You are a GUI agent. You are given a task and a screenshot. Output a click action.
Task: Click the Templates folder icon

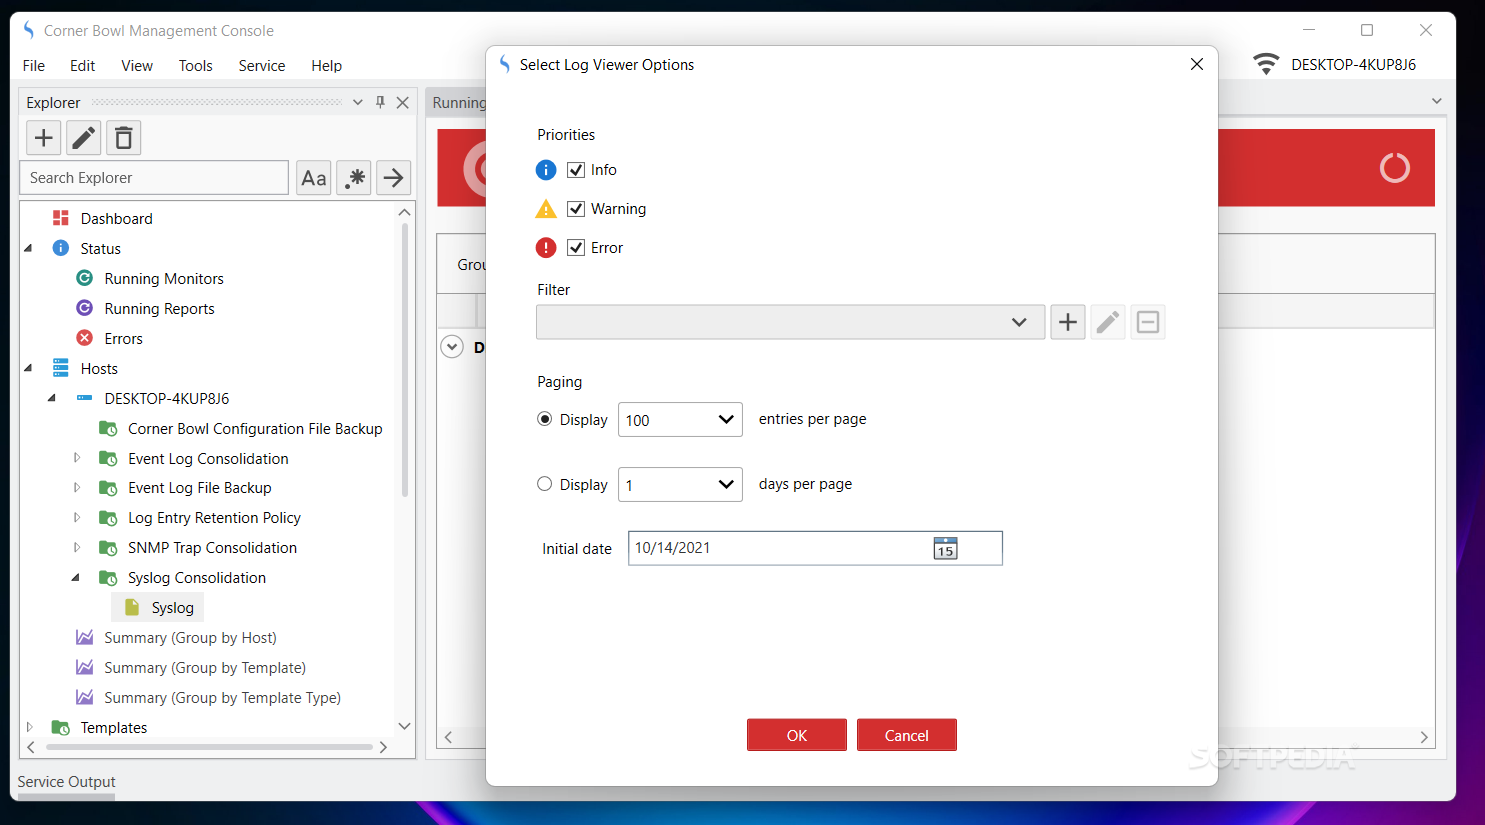tap(61, 727)
